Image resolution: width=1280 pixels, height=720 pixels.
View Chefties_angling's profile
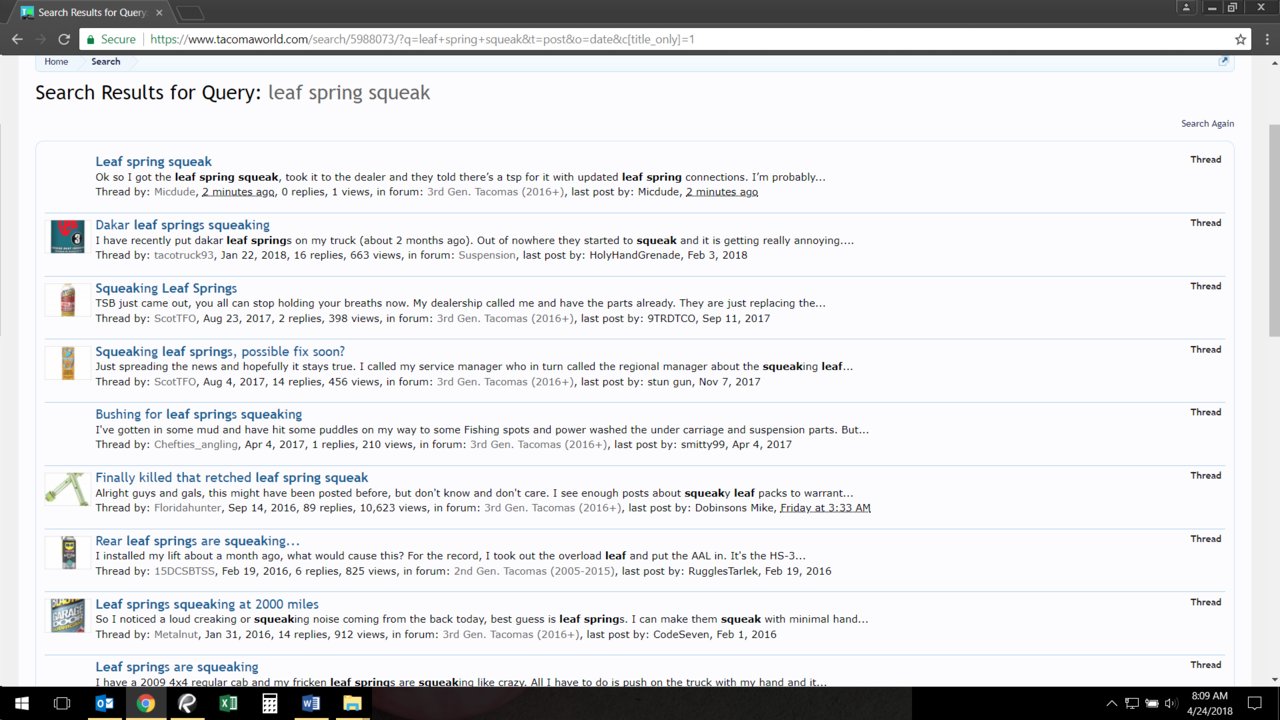[196, 445]
